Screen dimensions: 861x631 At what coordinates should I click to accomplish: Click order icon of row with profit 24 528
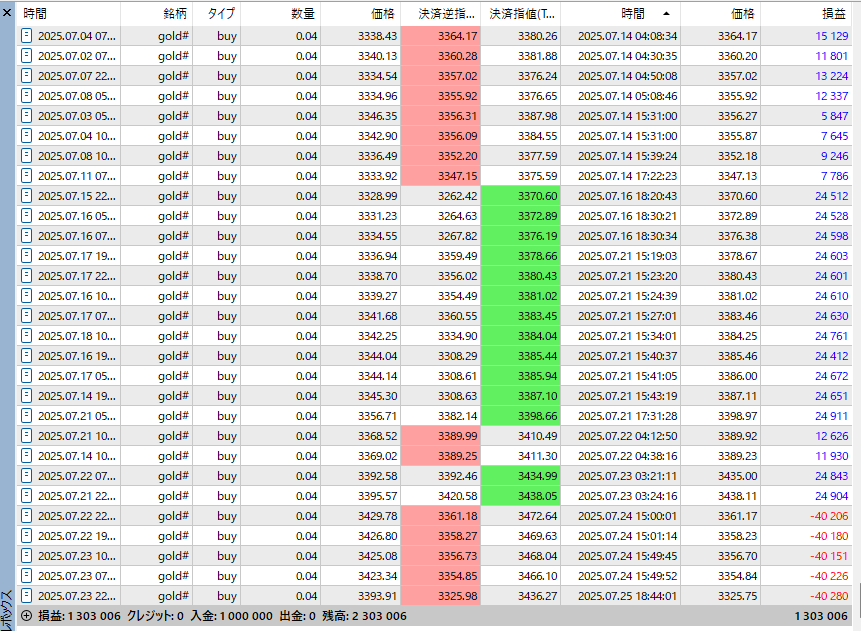click(26, 216)
